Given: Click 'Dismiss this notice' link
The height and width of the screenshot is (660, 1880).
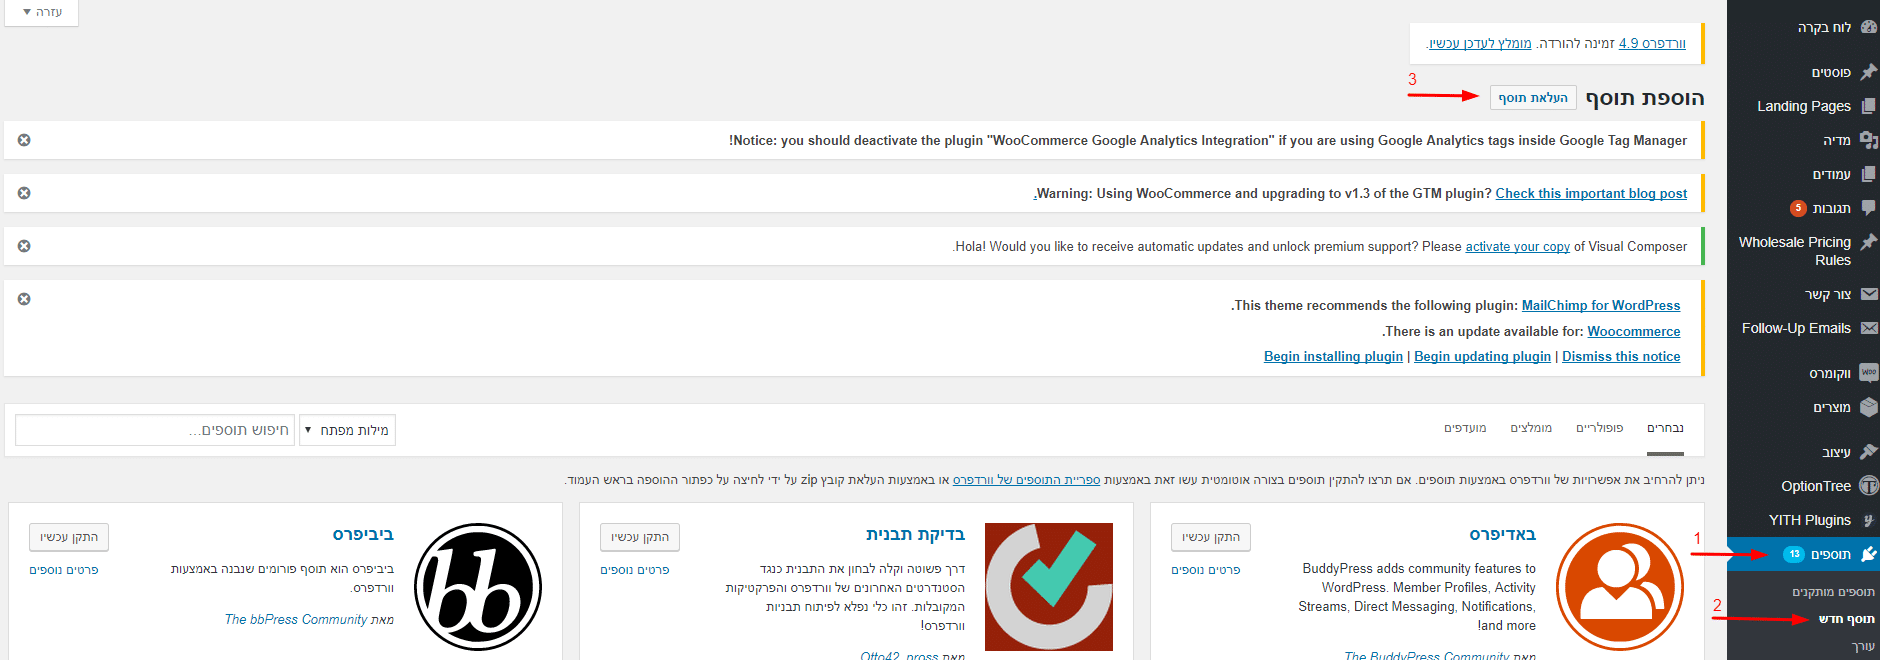Looking at the screenshot, I should tap(1621, 356).
